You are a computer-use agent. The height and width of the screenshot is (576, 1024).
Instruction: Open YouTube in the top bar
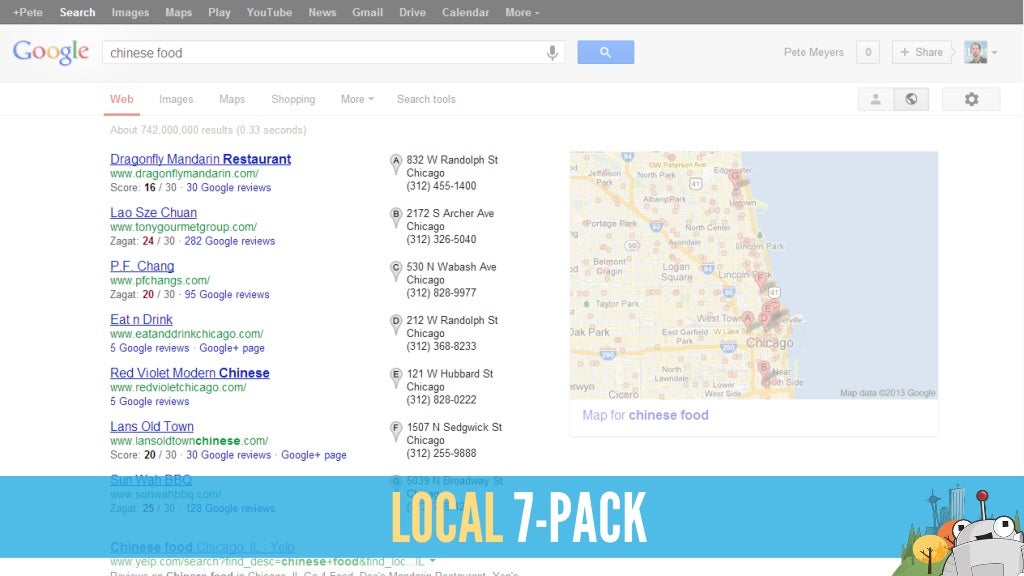pos(269,12)
